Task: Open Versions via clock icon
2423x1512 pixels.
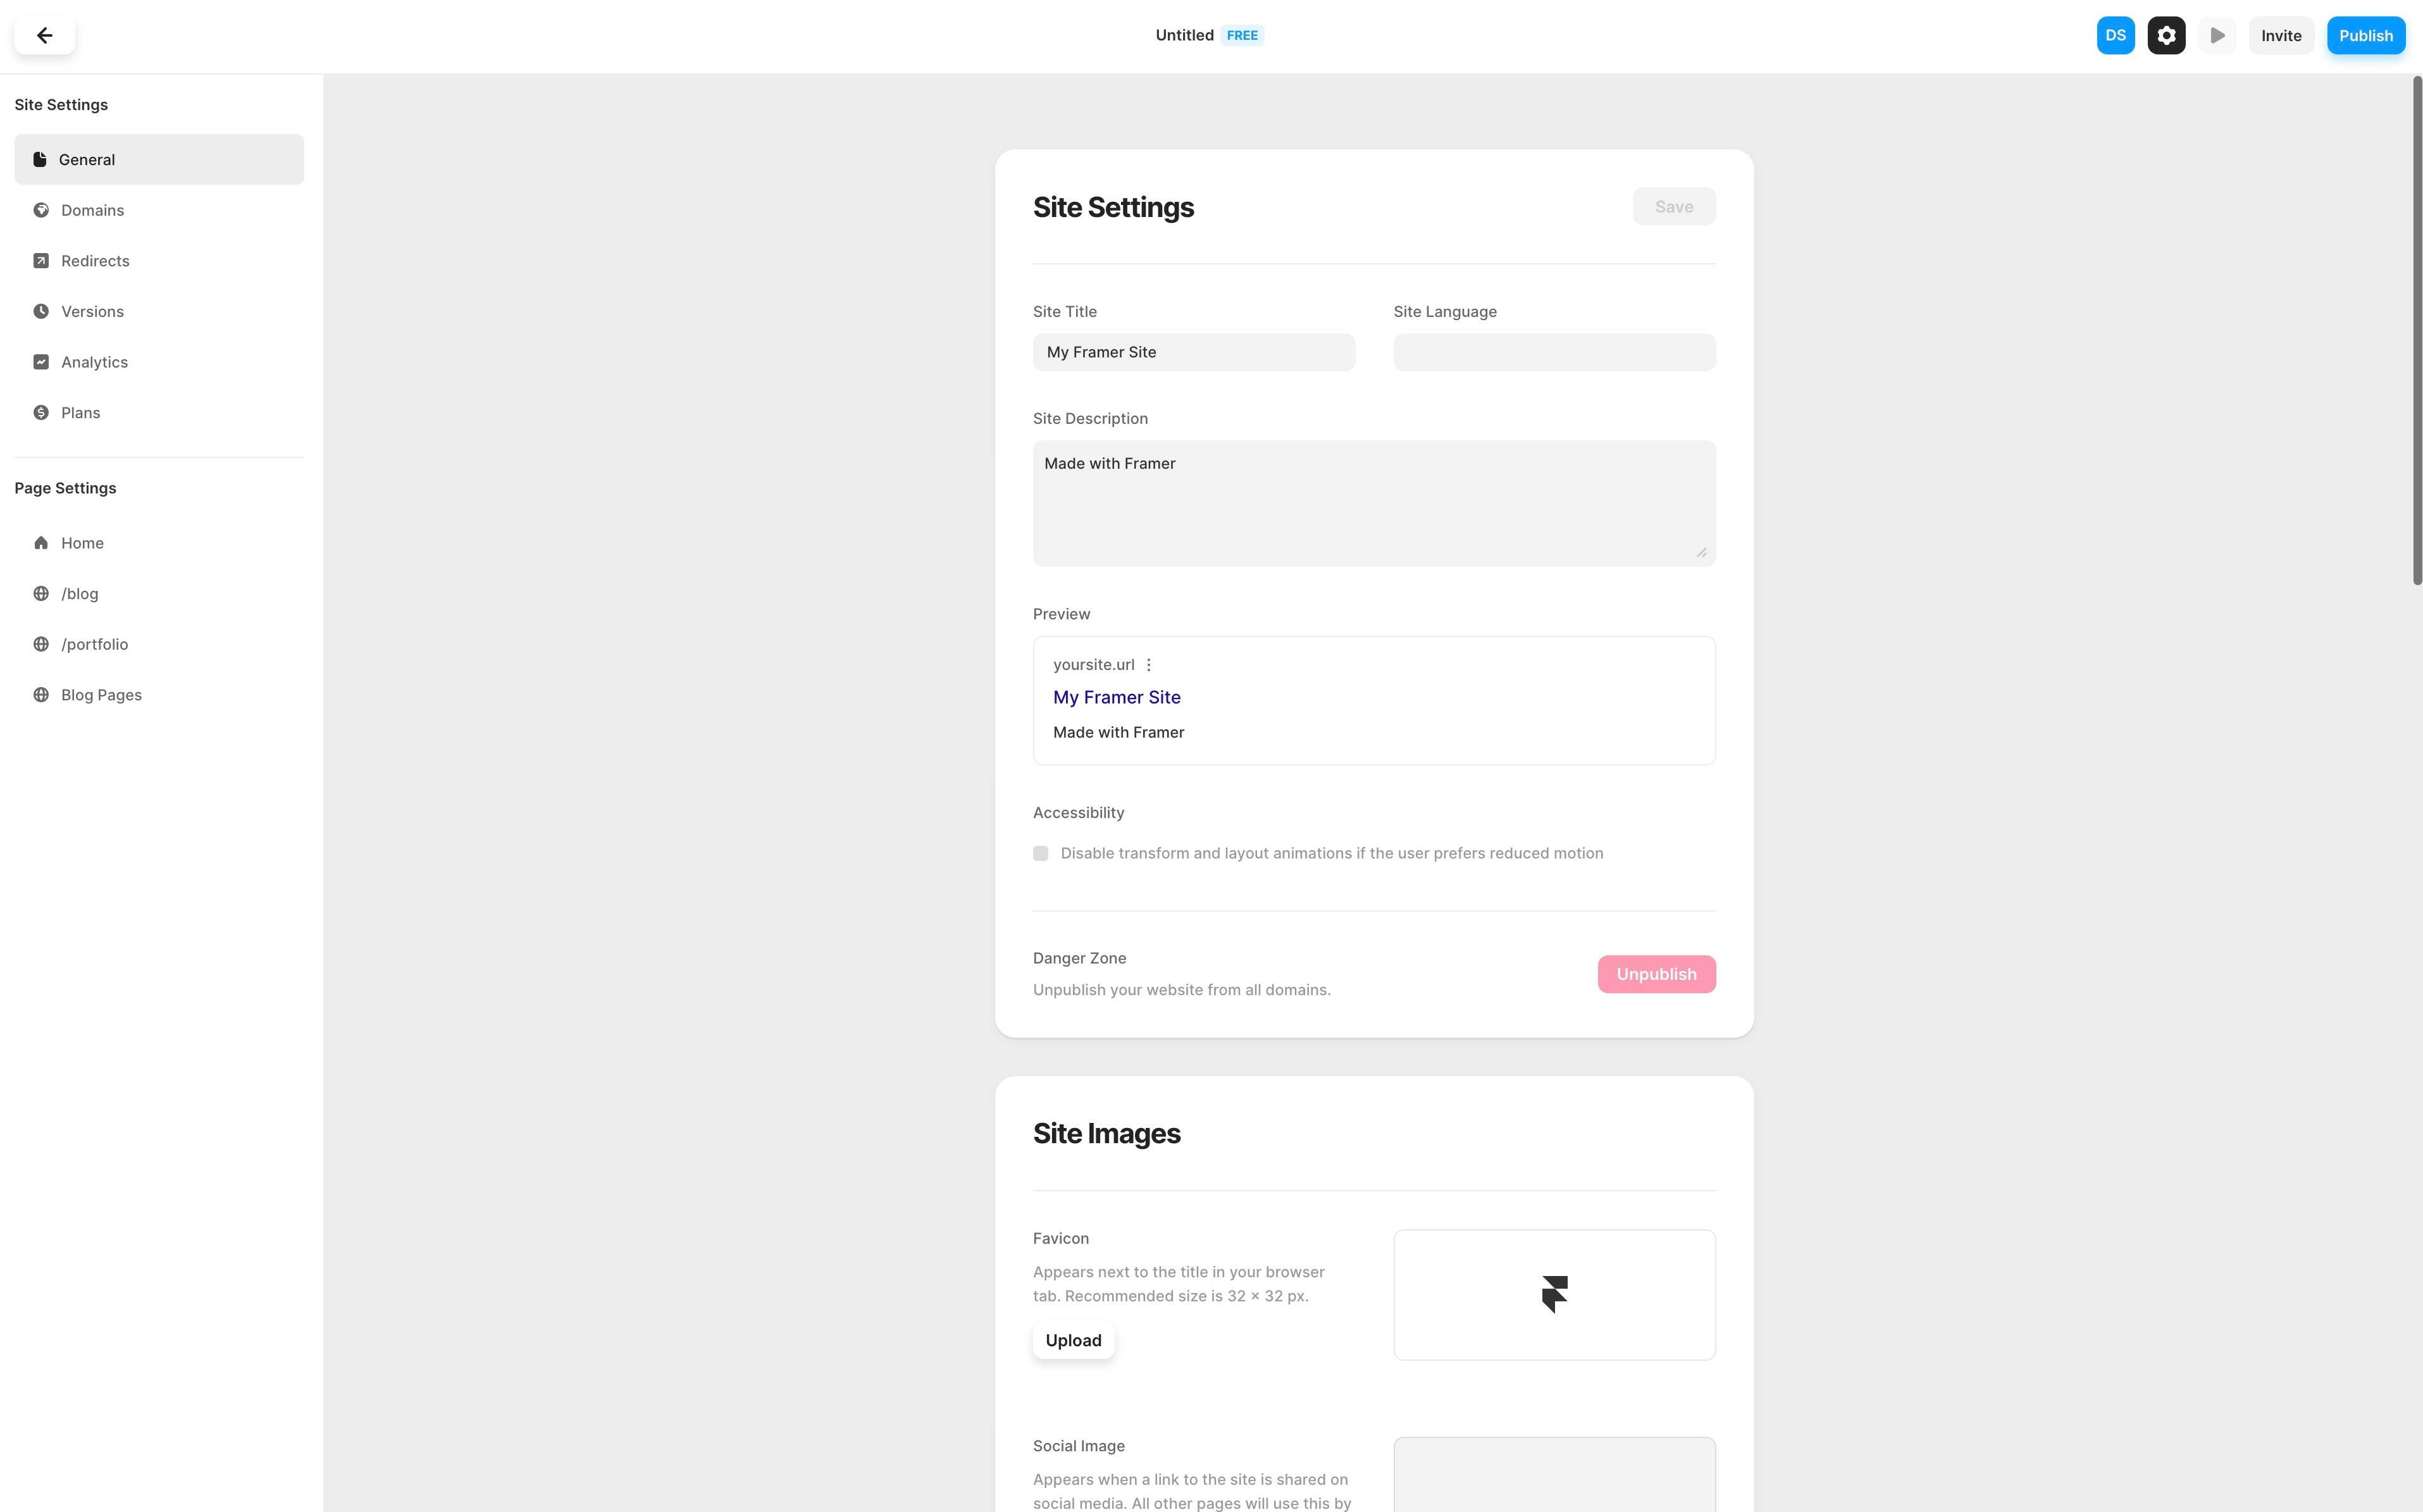Action: [41, 311]
